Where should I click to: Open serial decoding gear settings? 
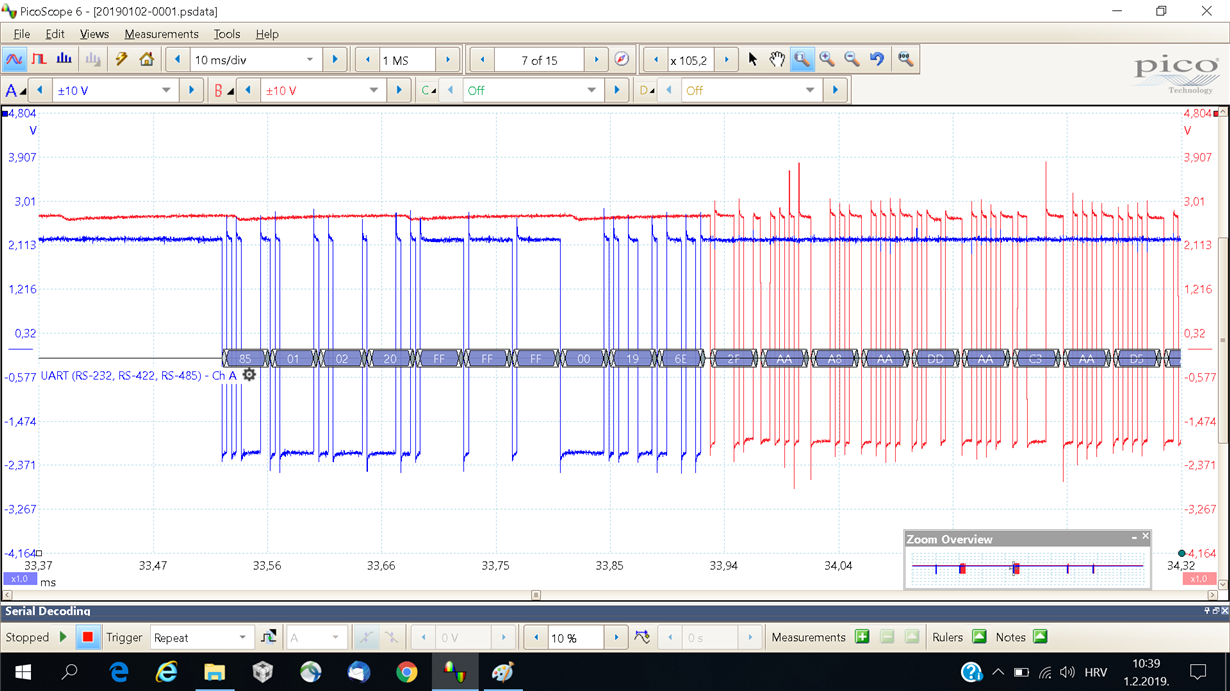tap(249, 375)
